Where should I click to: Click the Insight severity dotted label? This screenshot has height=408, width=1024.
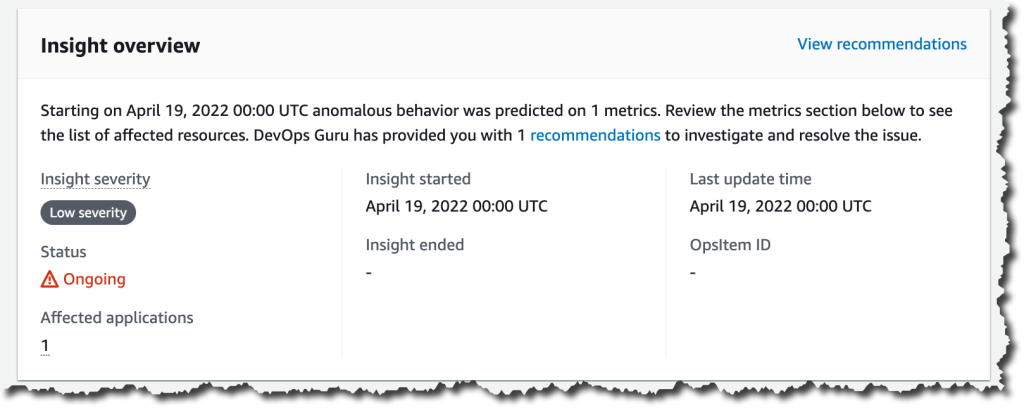(95, 179)
